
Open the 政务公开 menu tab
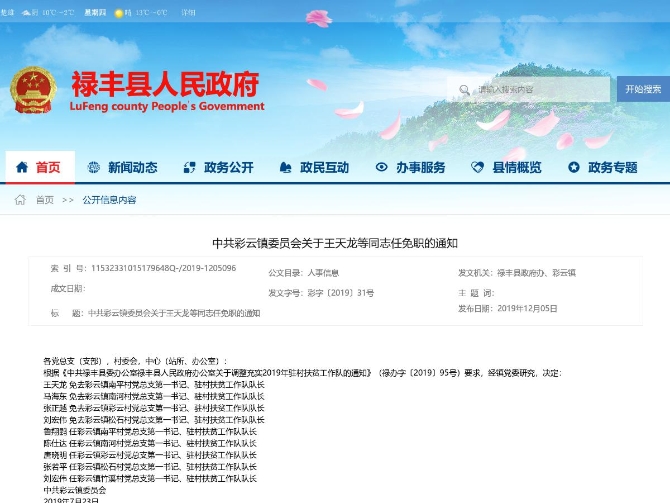pos(228,167)
